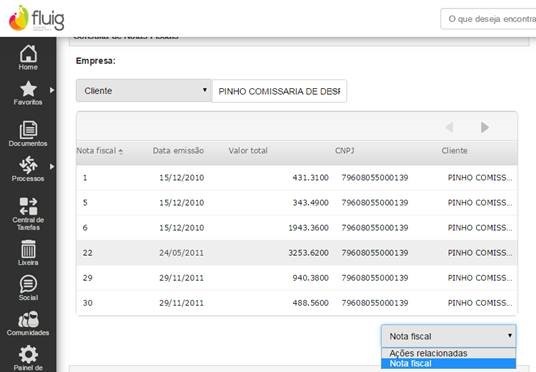Select row with nota fiscal 30

pos(297,303)
